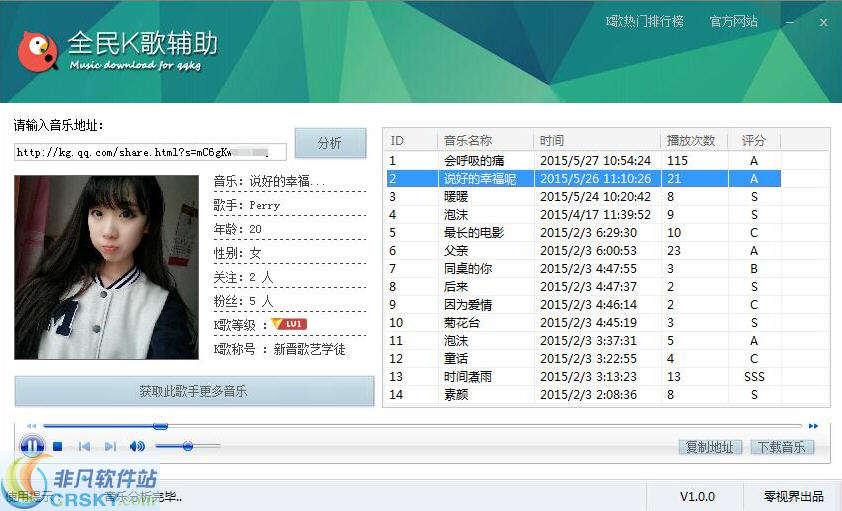842x511 pixels.
Task: Click the seek bar position handle
Action: tap(160, 426)
